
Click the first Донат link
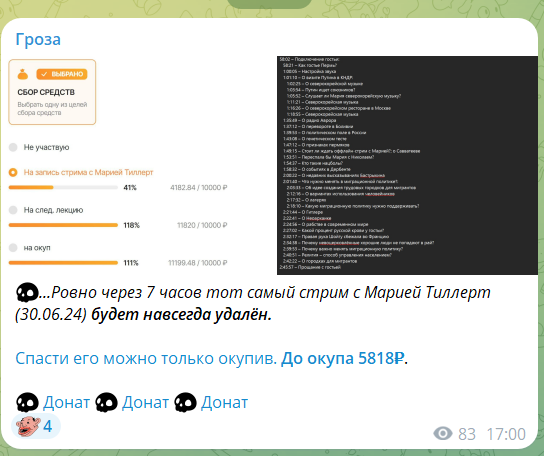tap(66, 402)
